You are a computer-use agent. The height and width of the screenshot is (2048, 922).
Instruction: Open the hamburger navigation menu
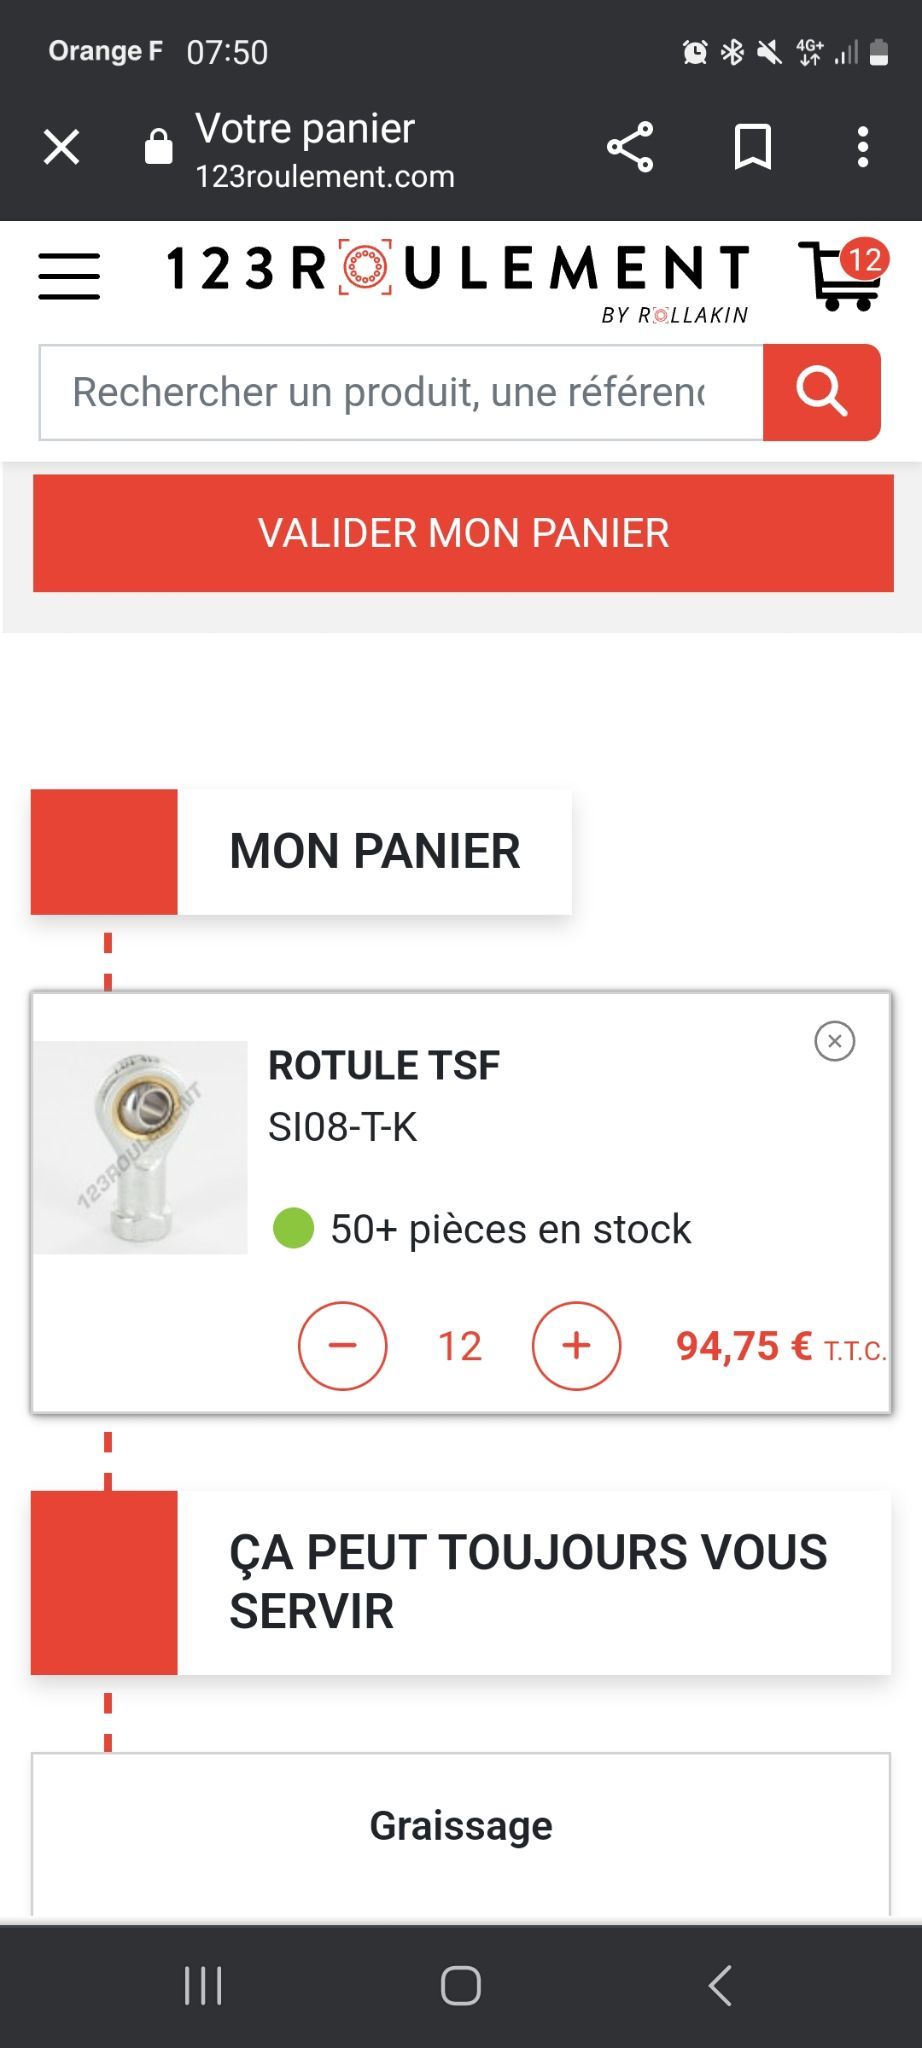click(69, 276)
